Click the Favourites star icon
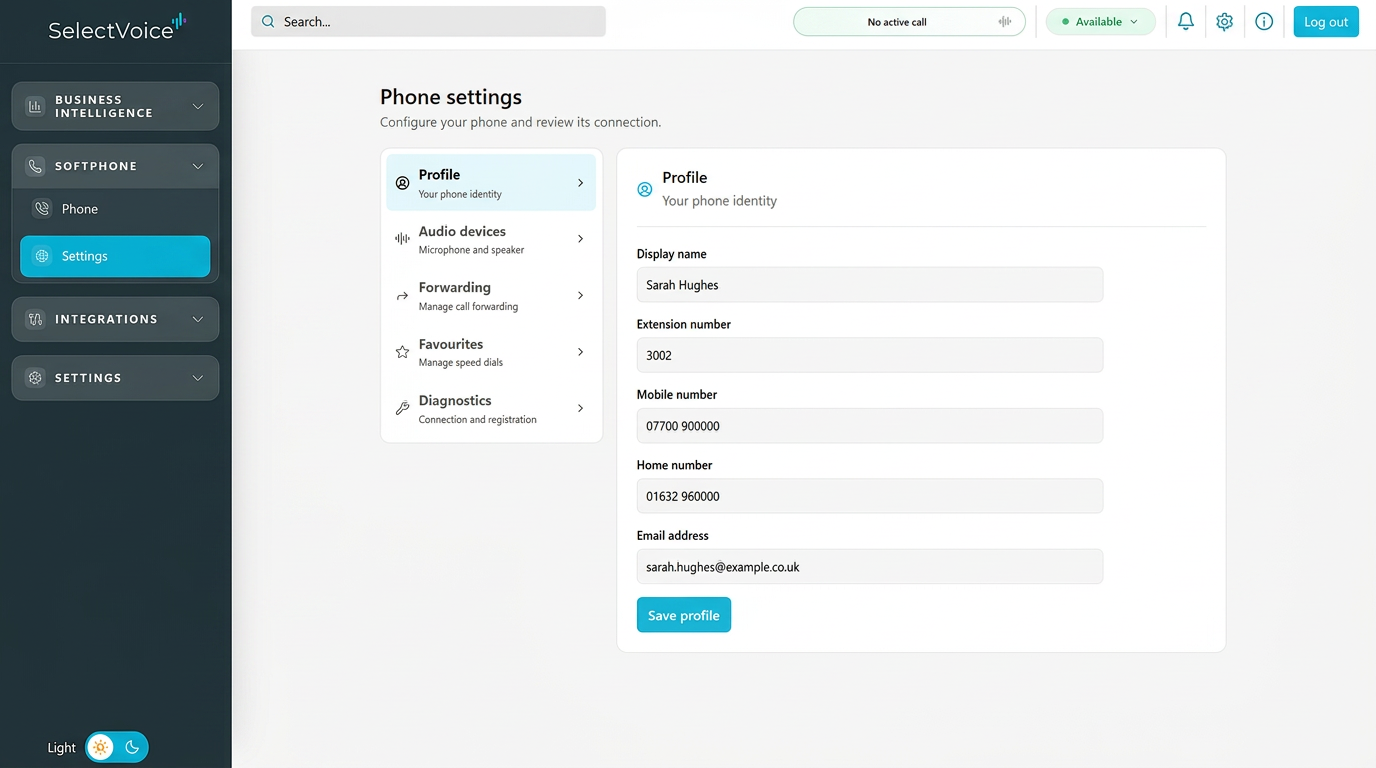1376x768 pixels. point(402,352)
